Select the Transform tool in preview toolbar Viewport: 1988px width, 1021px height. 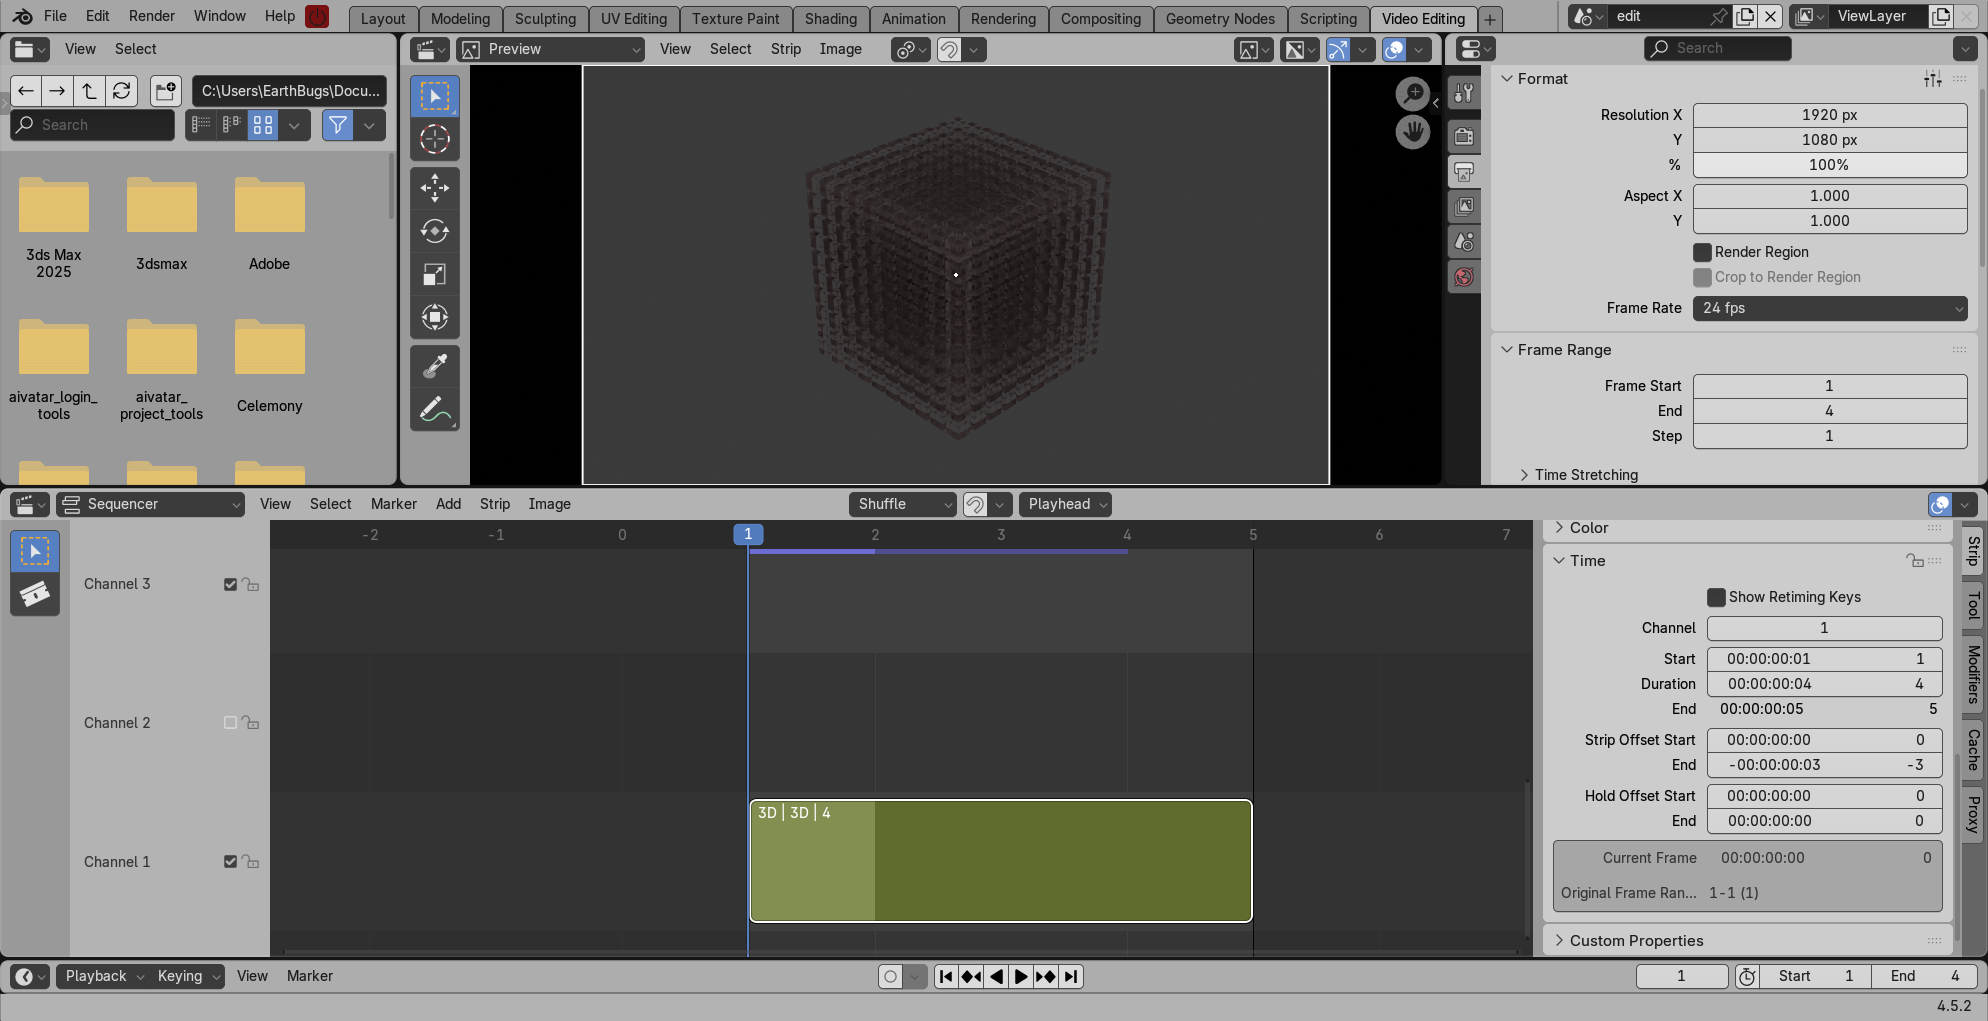435,317
